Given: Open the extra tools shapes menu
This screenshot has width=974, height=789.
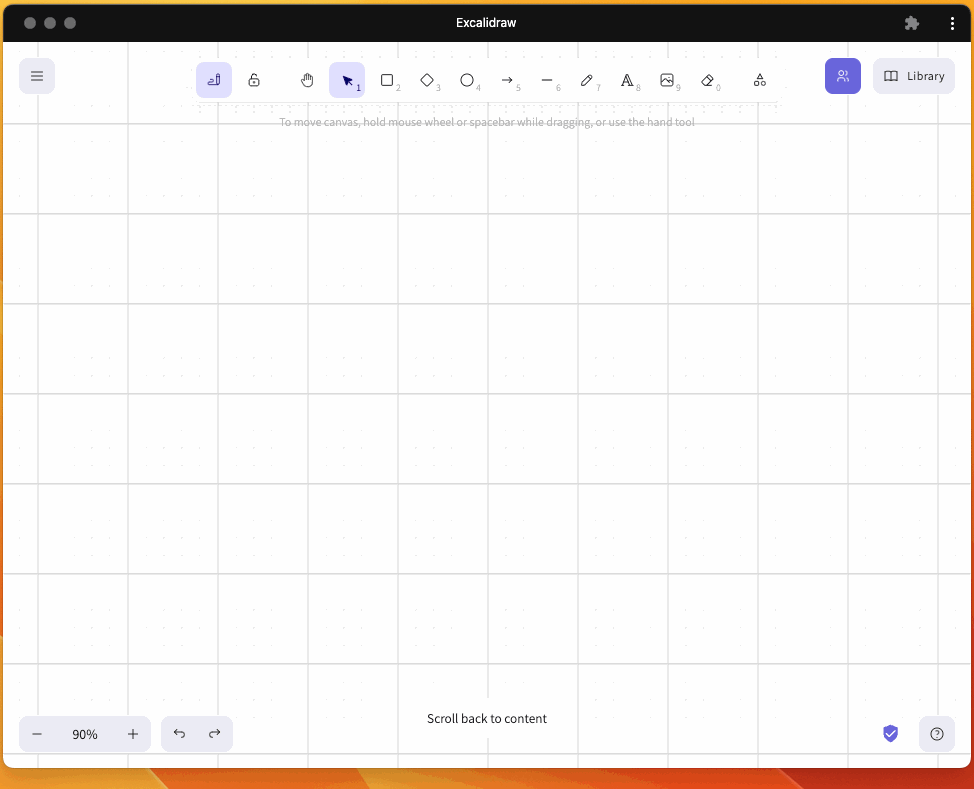Looking at the screenshot, I should click(x=760, y=80).
